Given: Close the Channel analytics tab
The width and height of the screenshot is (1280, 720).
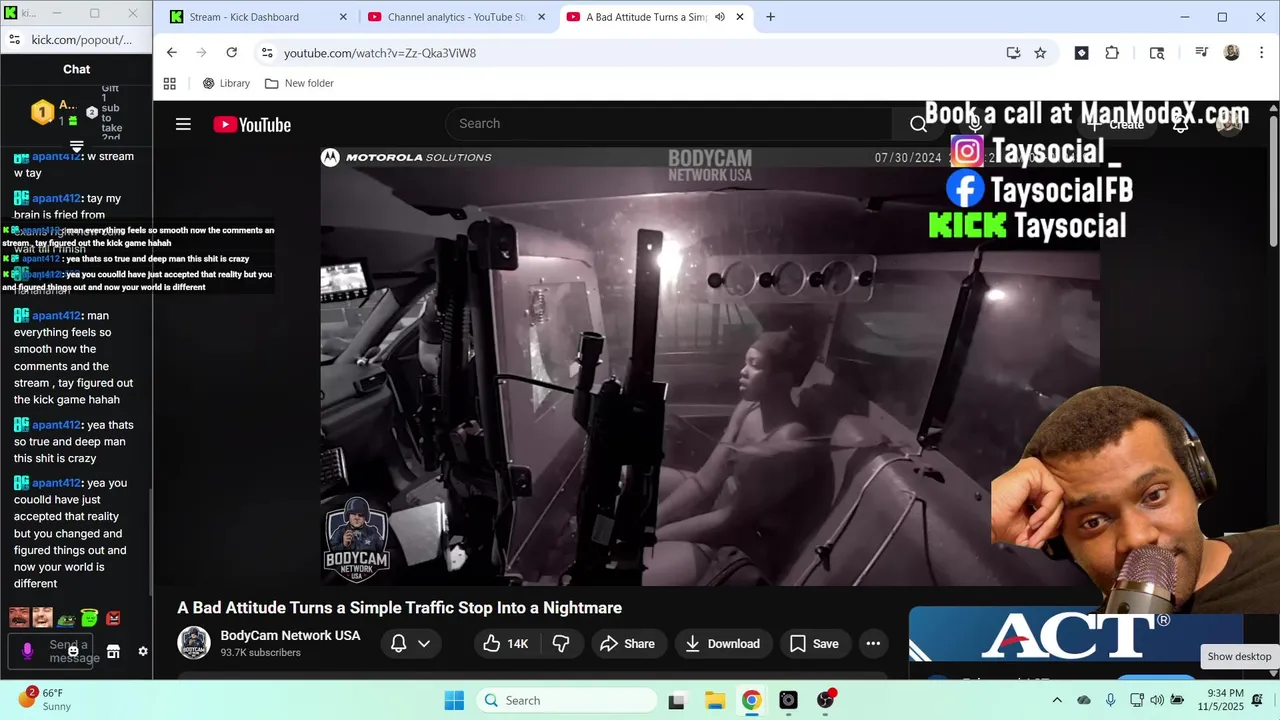Looking at the screenshot, I should 542,17.
